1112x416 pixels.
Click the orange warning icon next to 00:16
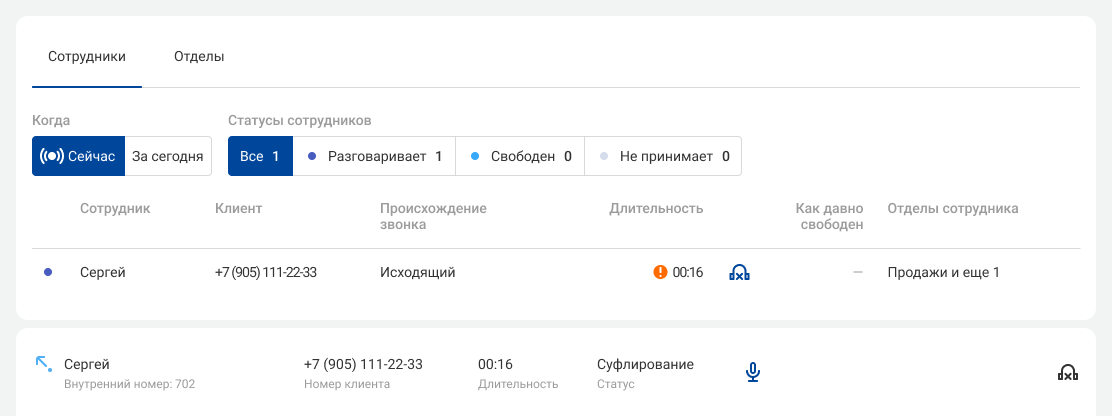point(660,272)
